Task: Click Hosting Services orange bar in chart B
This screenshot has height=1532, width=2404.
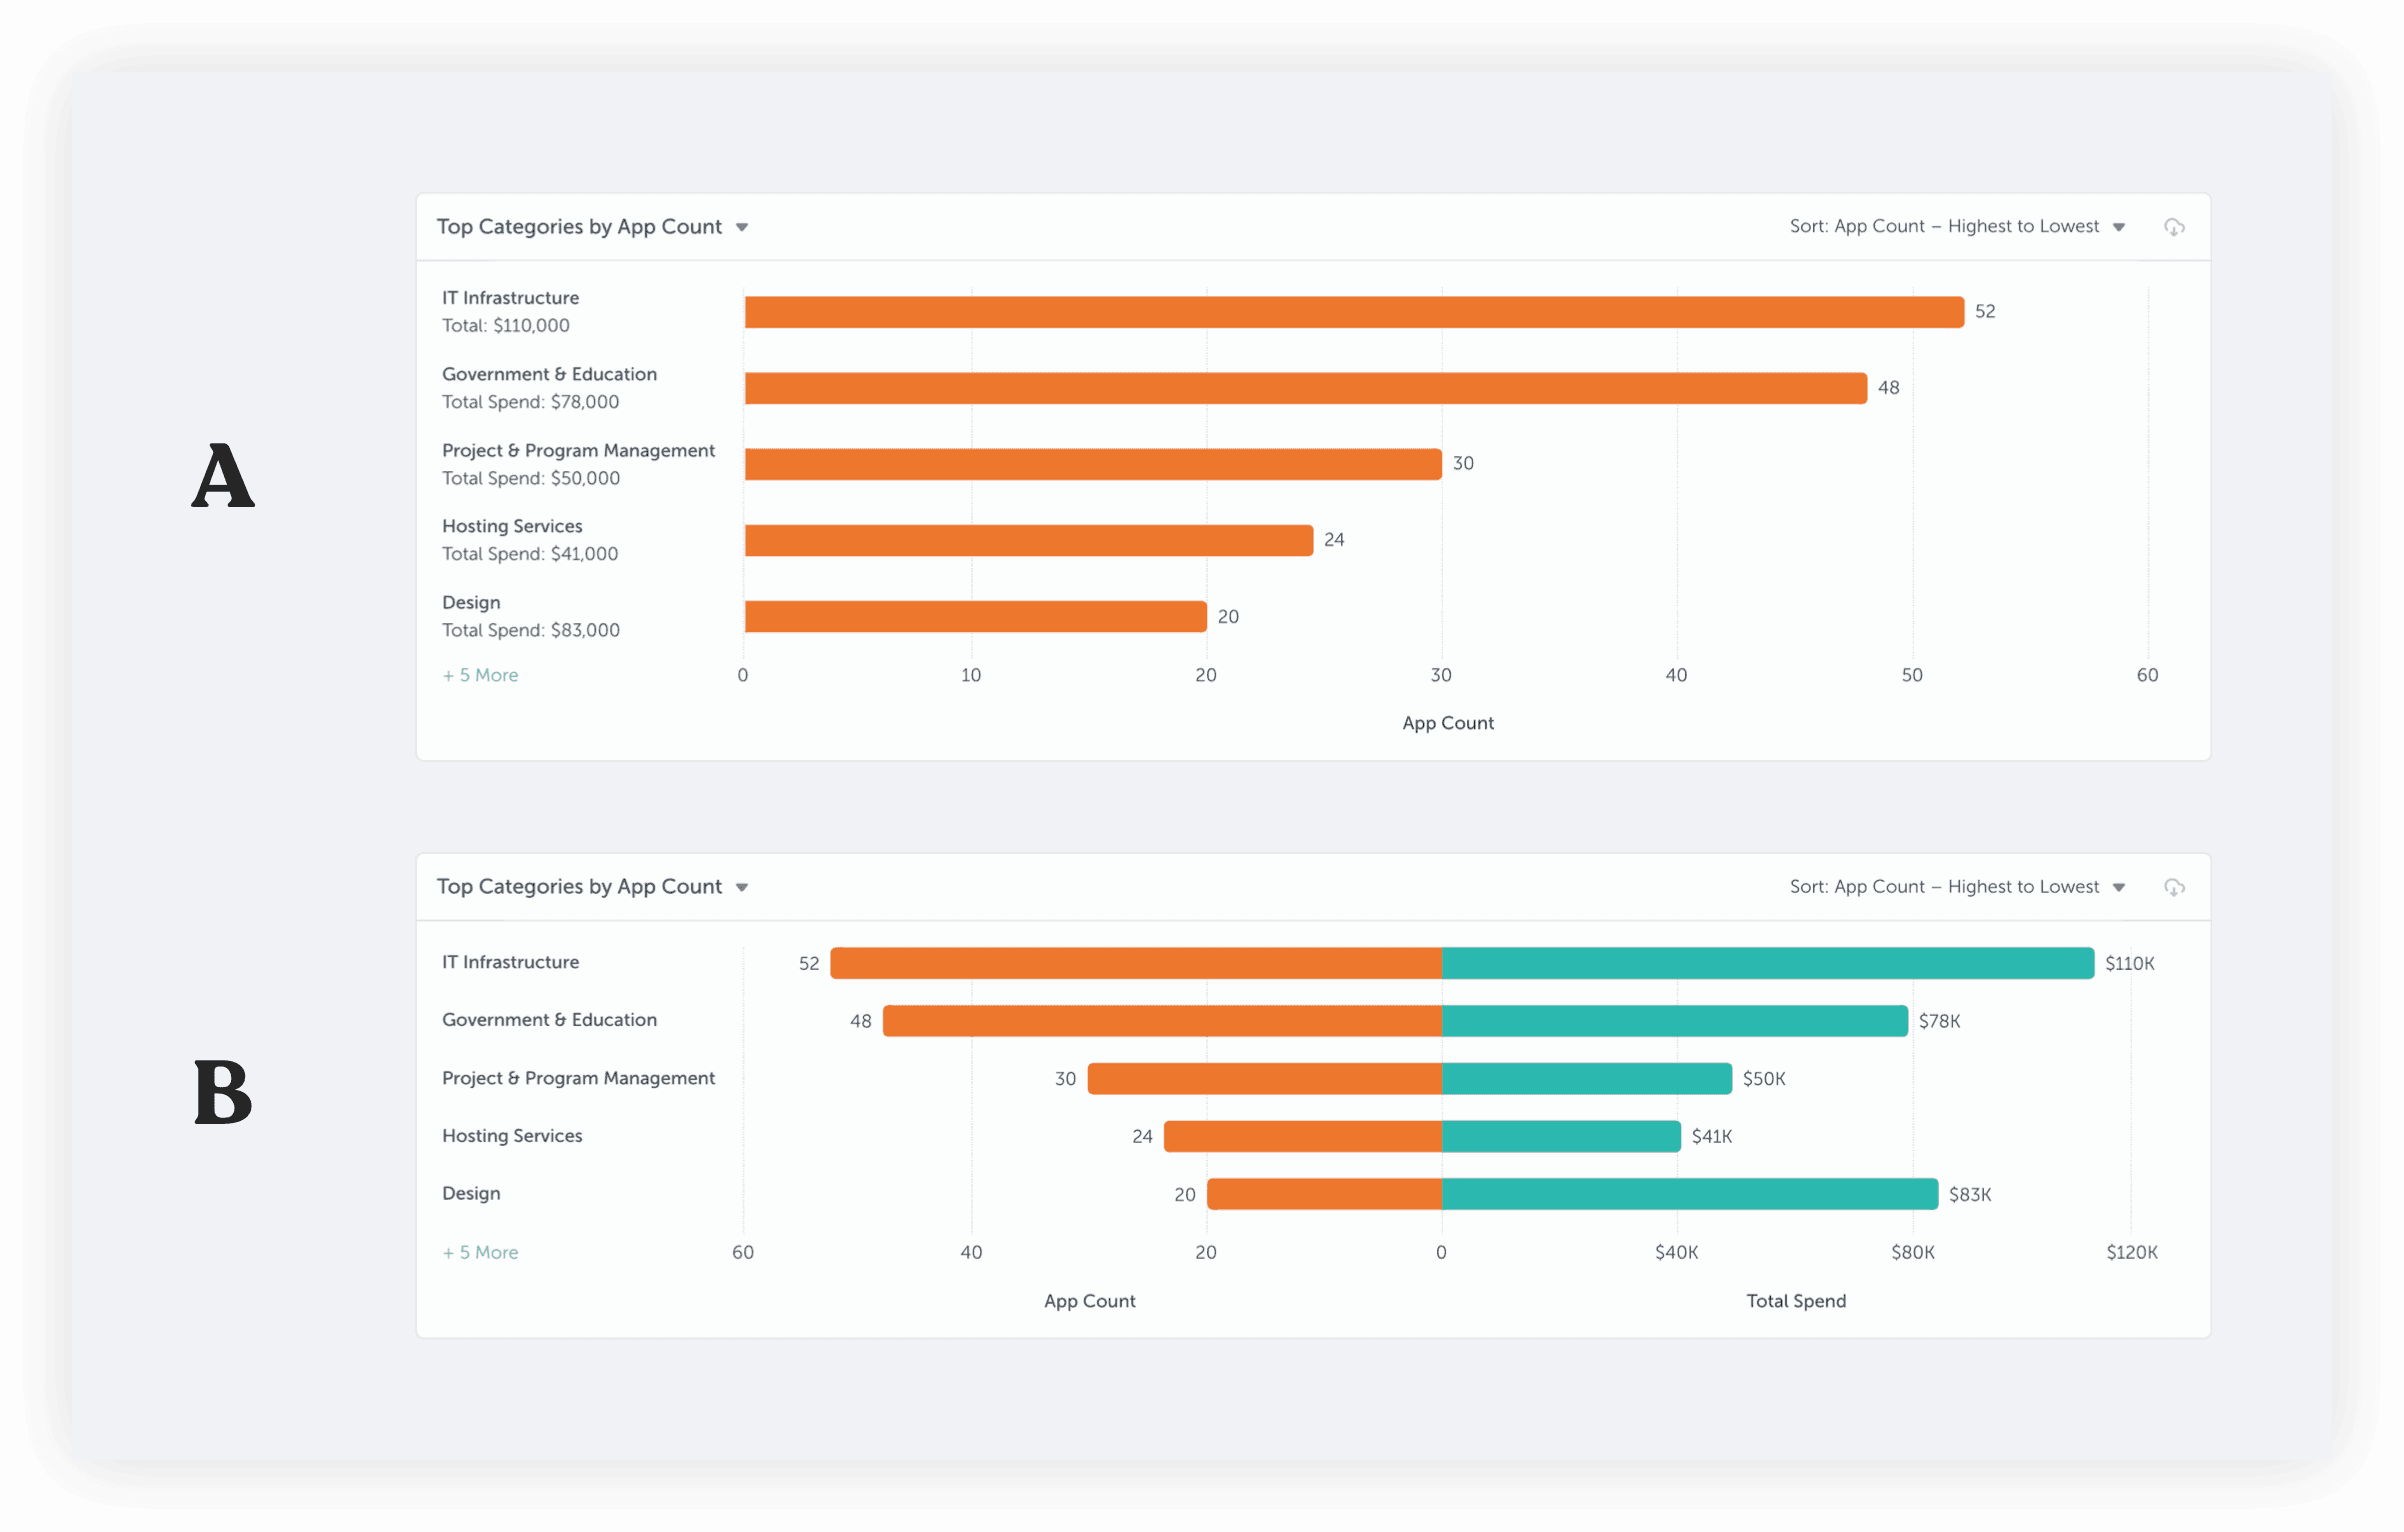Action: pyautogui.click(x=1302, y=1136)
